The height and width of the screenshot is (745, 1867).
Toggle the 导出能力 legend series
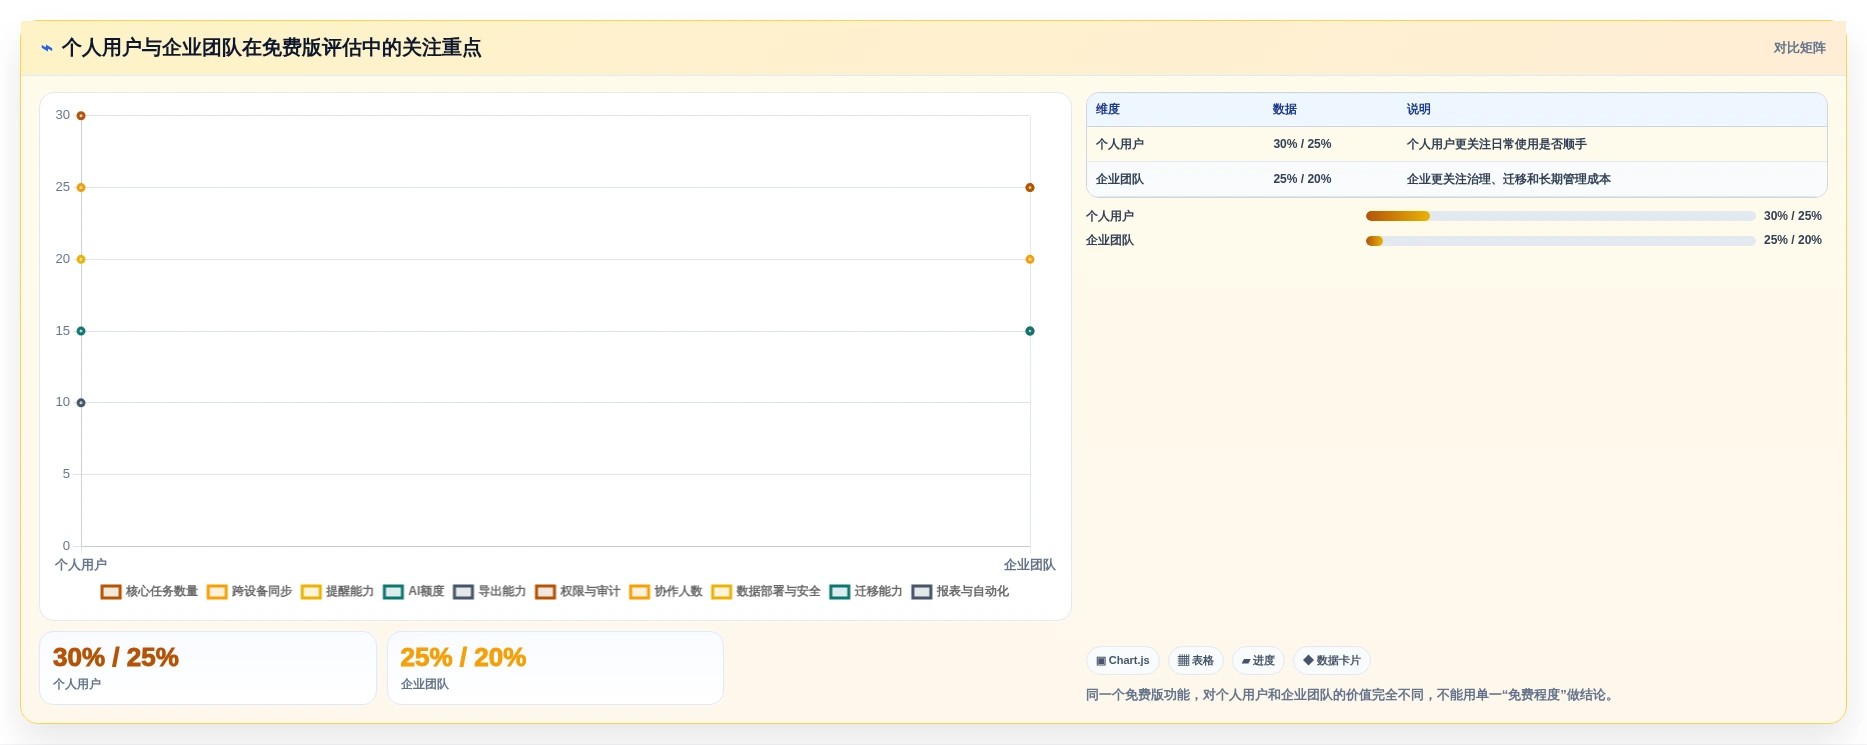[x=489, y=592]
